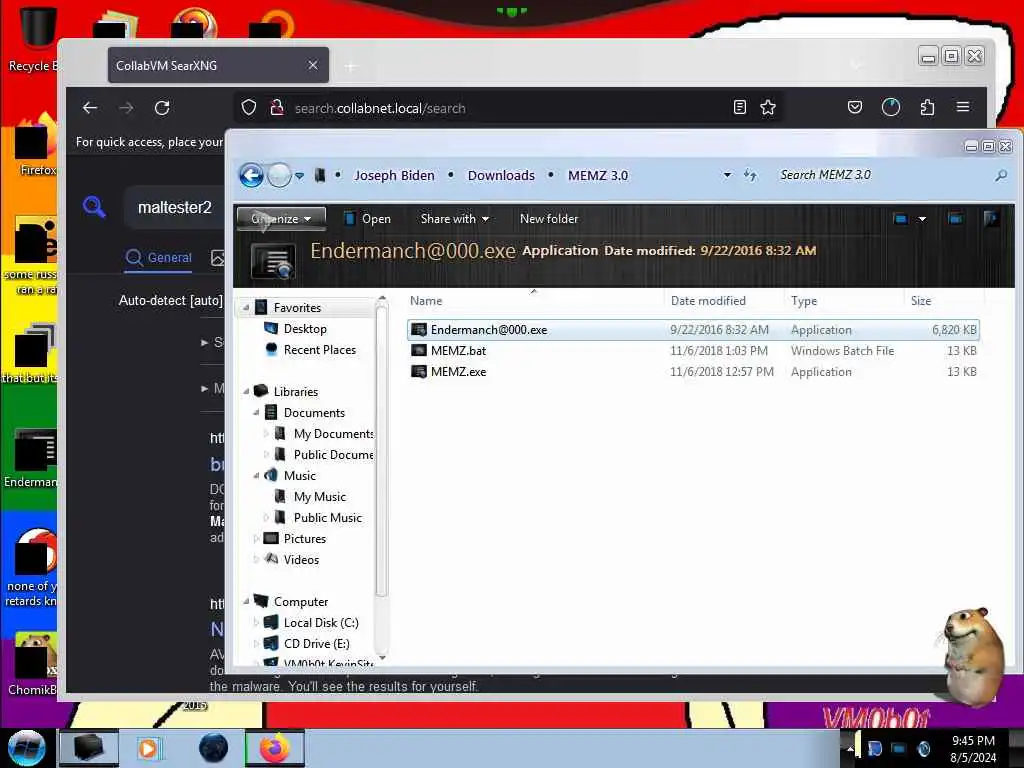Open view options dropdown arrow
The width and height of the screenshot is (1024, 768).
tap(922, 219)
